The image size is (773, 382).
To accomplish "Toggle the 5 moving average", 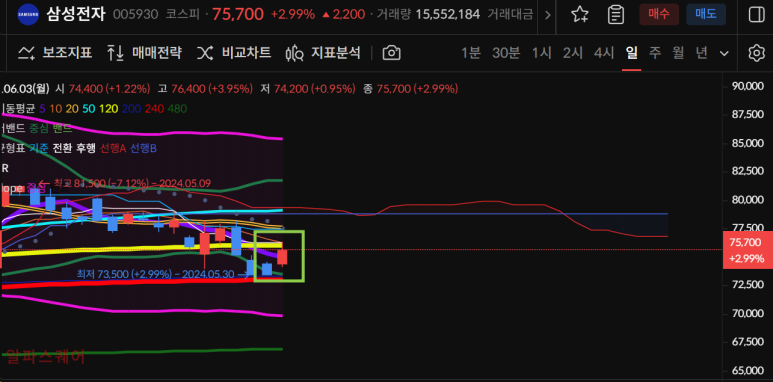I will coord(42,108).
